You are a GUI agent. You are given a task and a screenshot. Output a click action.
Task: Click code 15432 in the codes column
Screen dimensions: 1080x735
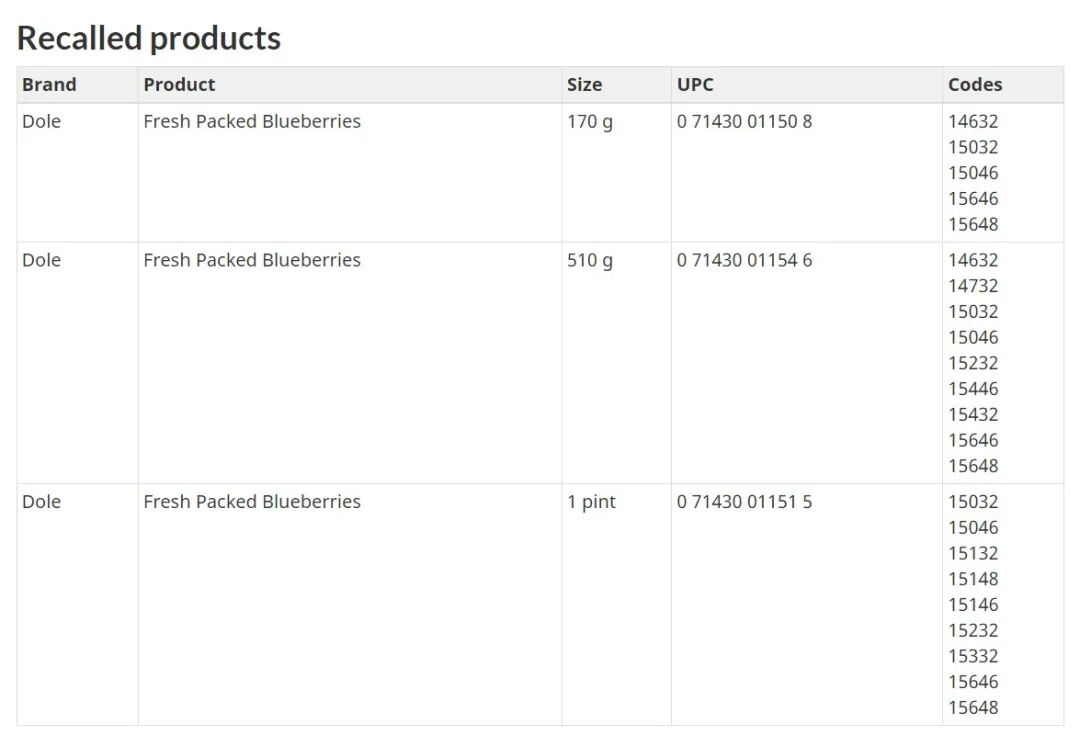(973, 415)
